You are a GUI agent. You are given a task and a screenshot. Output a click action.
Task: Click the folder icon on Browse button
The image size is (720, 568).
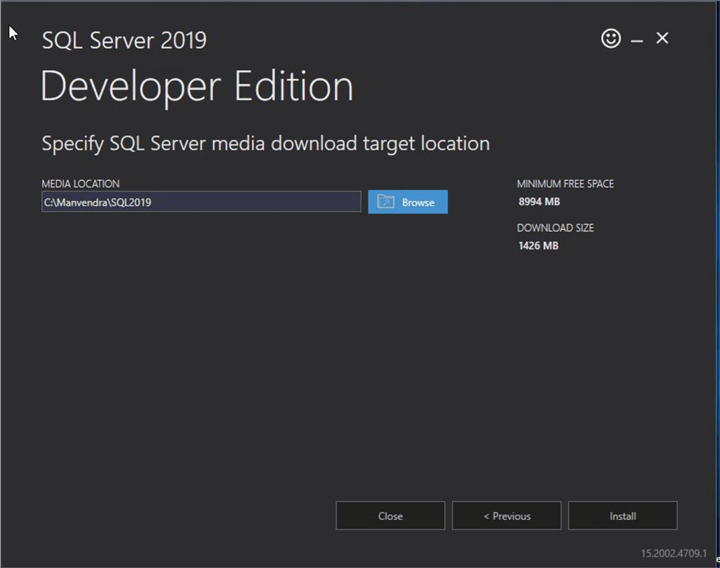[x=386, y=202]
